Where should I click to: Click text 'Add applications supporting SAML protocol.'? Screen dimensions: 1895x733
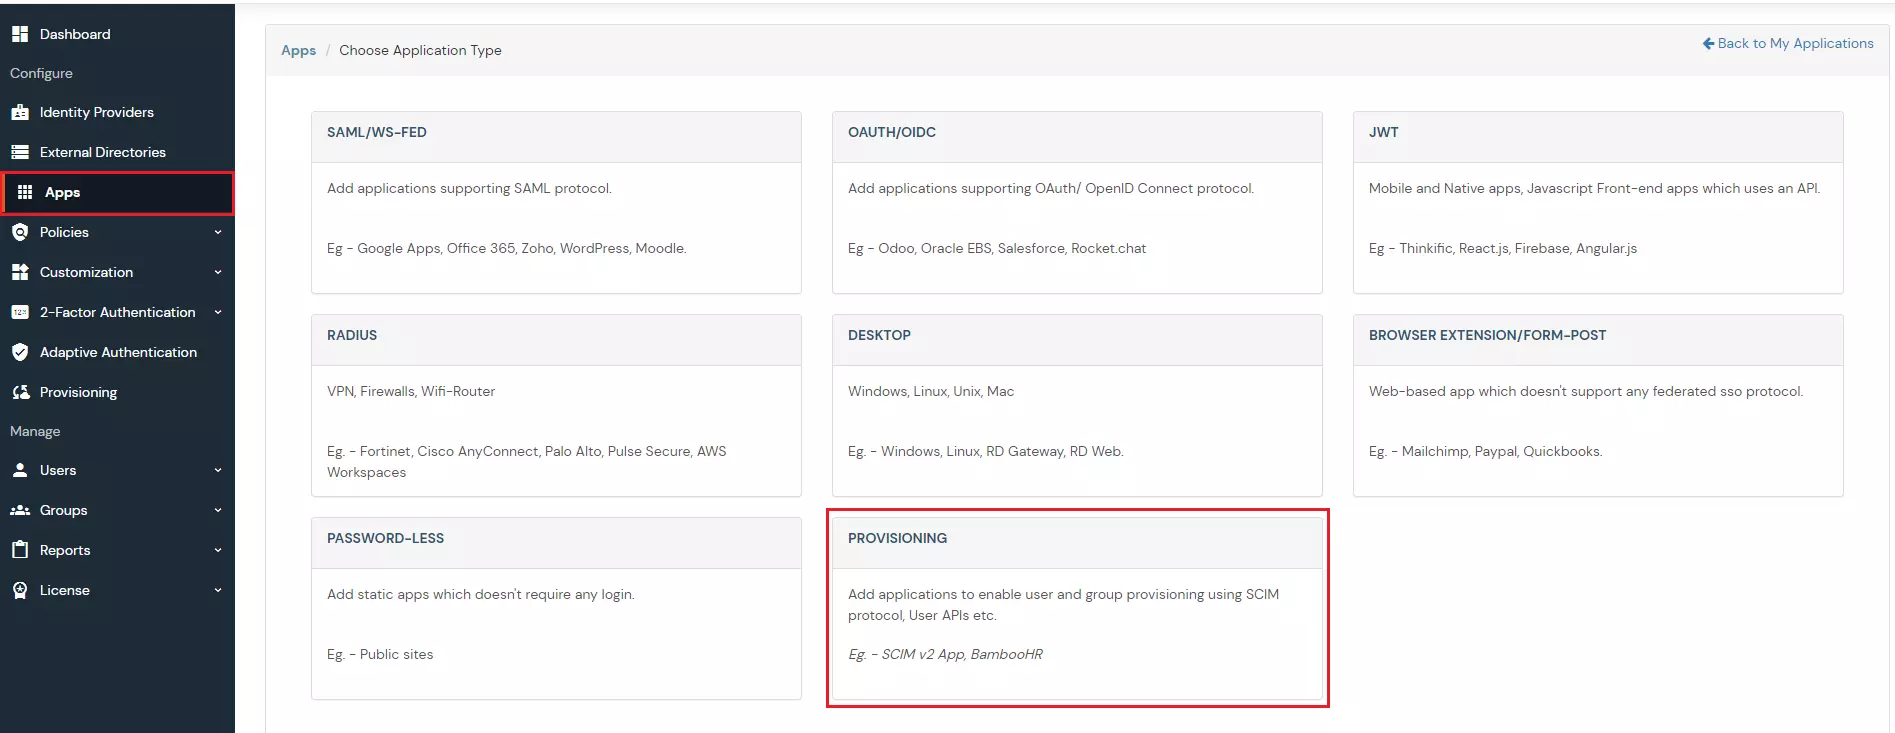coord(469,188)
